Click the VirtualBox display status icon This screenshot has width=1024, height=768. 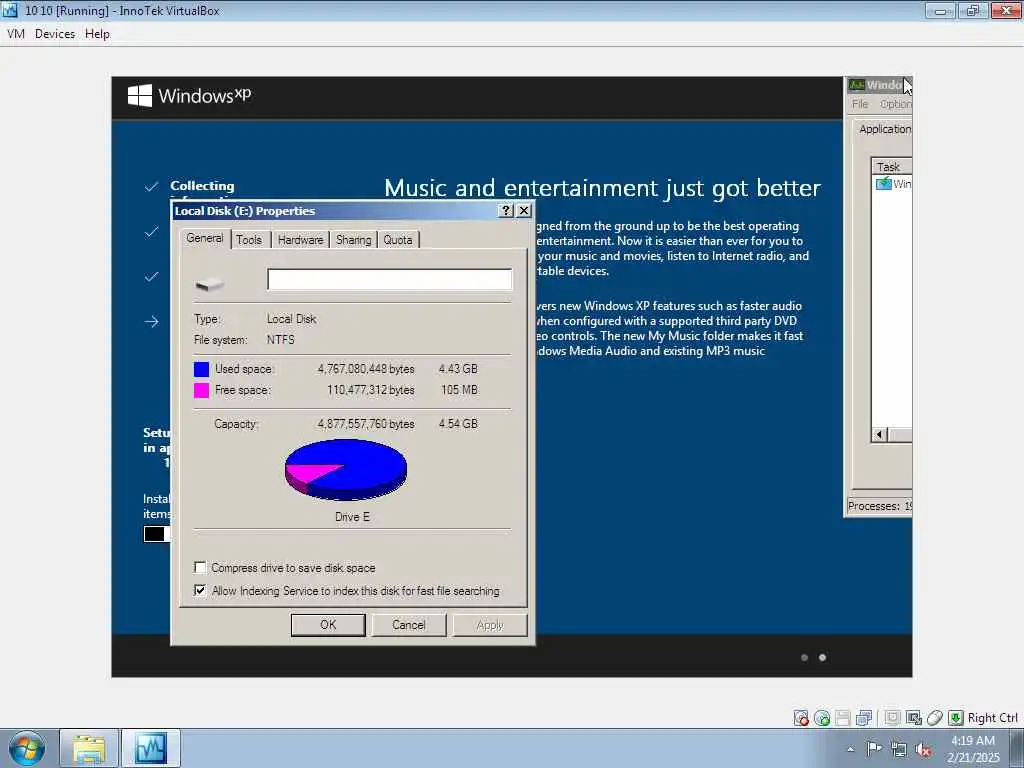coord(892,718)
